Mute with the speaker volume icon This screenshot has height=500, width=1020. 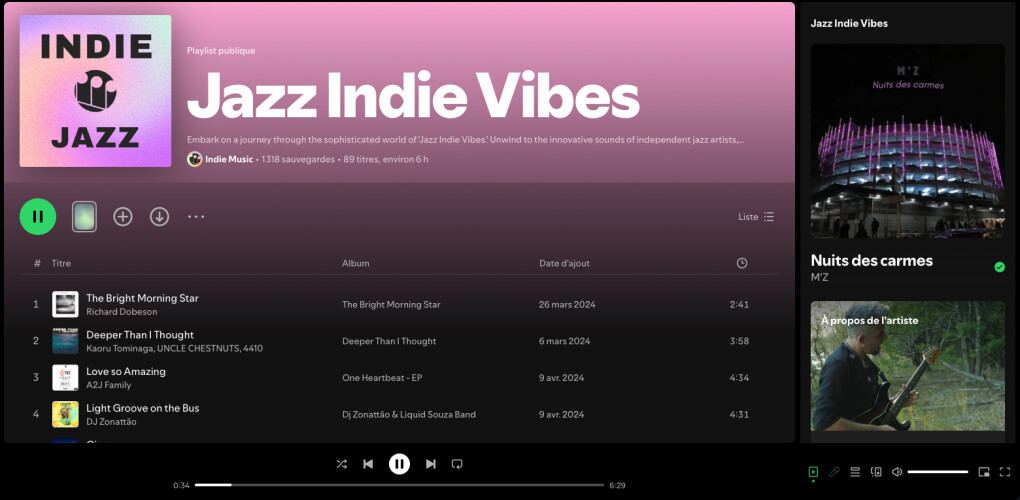pos(897,472)
